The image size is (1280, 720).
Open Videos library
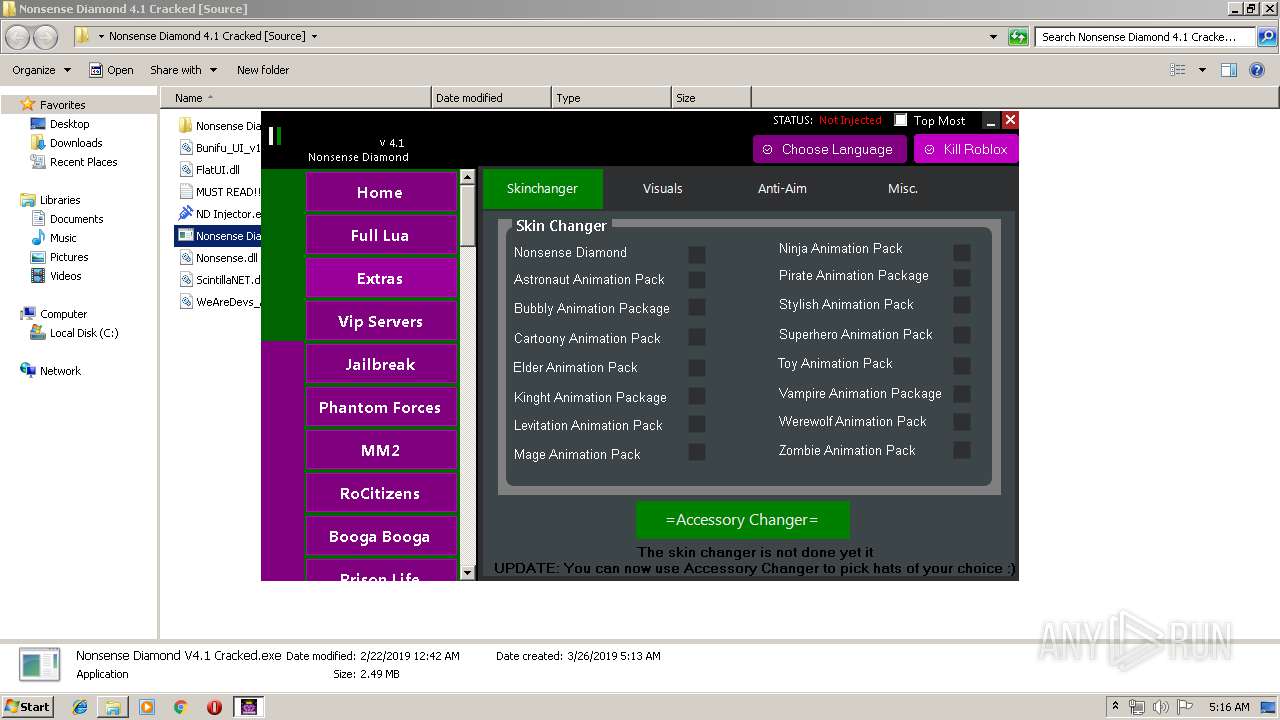pos(65,276)
